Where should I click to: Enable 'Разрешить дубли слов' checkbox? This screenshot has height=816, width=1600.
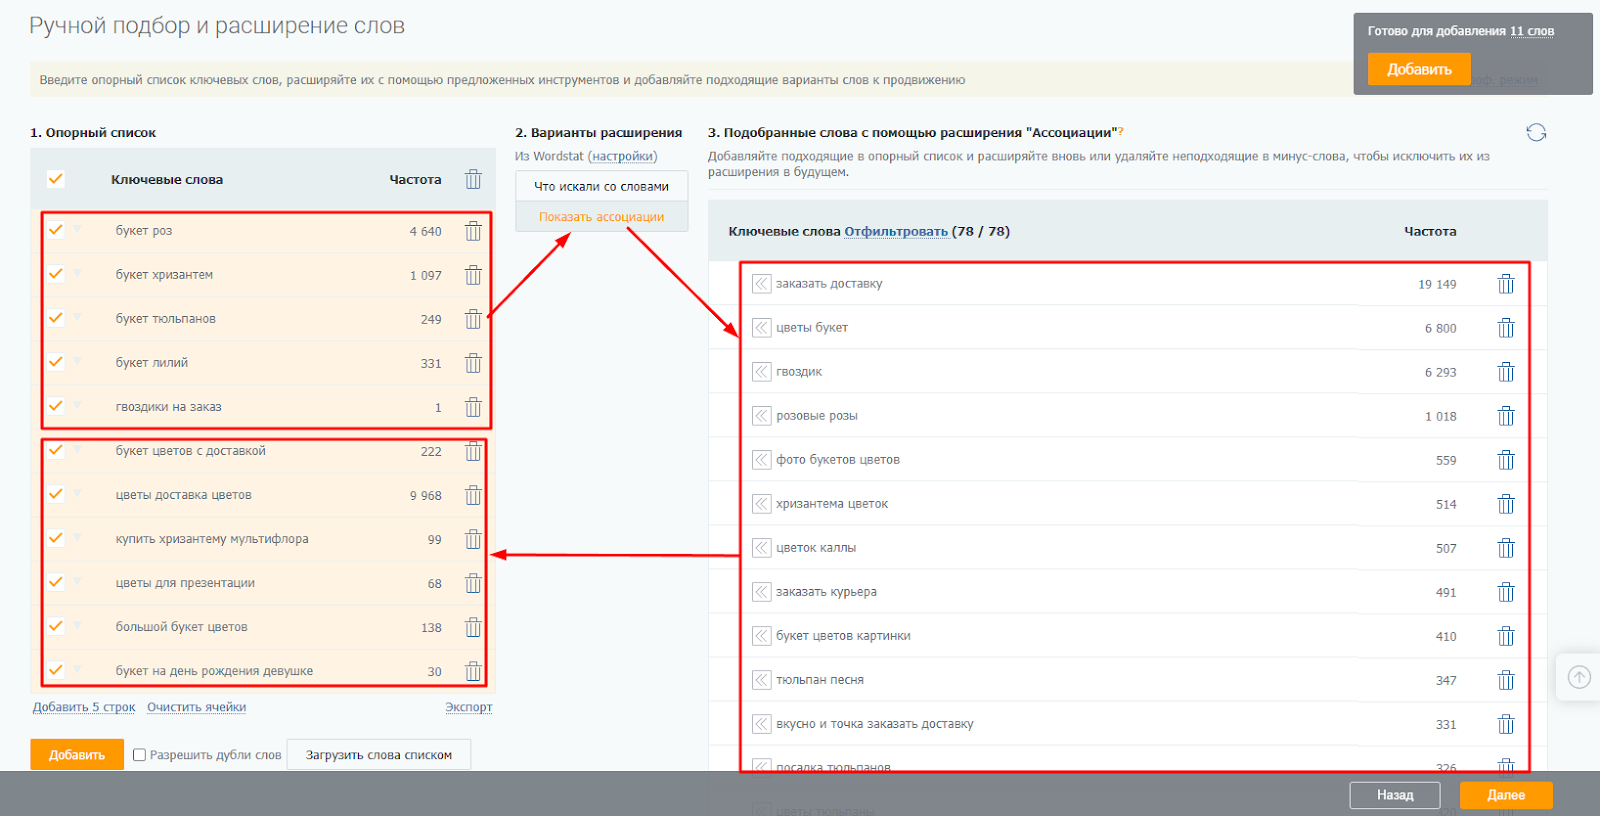click(140, 755)
